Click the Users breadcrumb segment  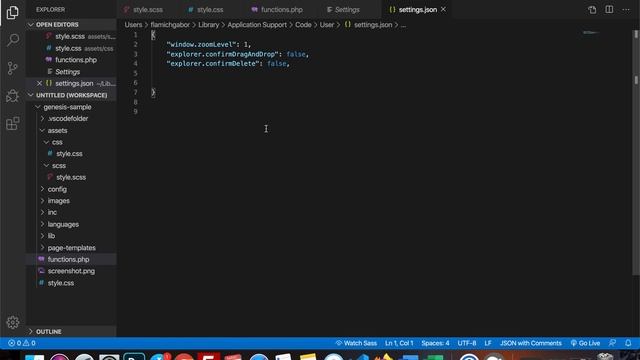pos(133,25)
